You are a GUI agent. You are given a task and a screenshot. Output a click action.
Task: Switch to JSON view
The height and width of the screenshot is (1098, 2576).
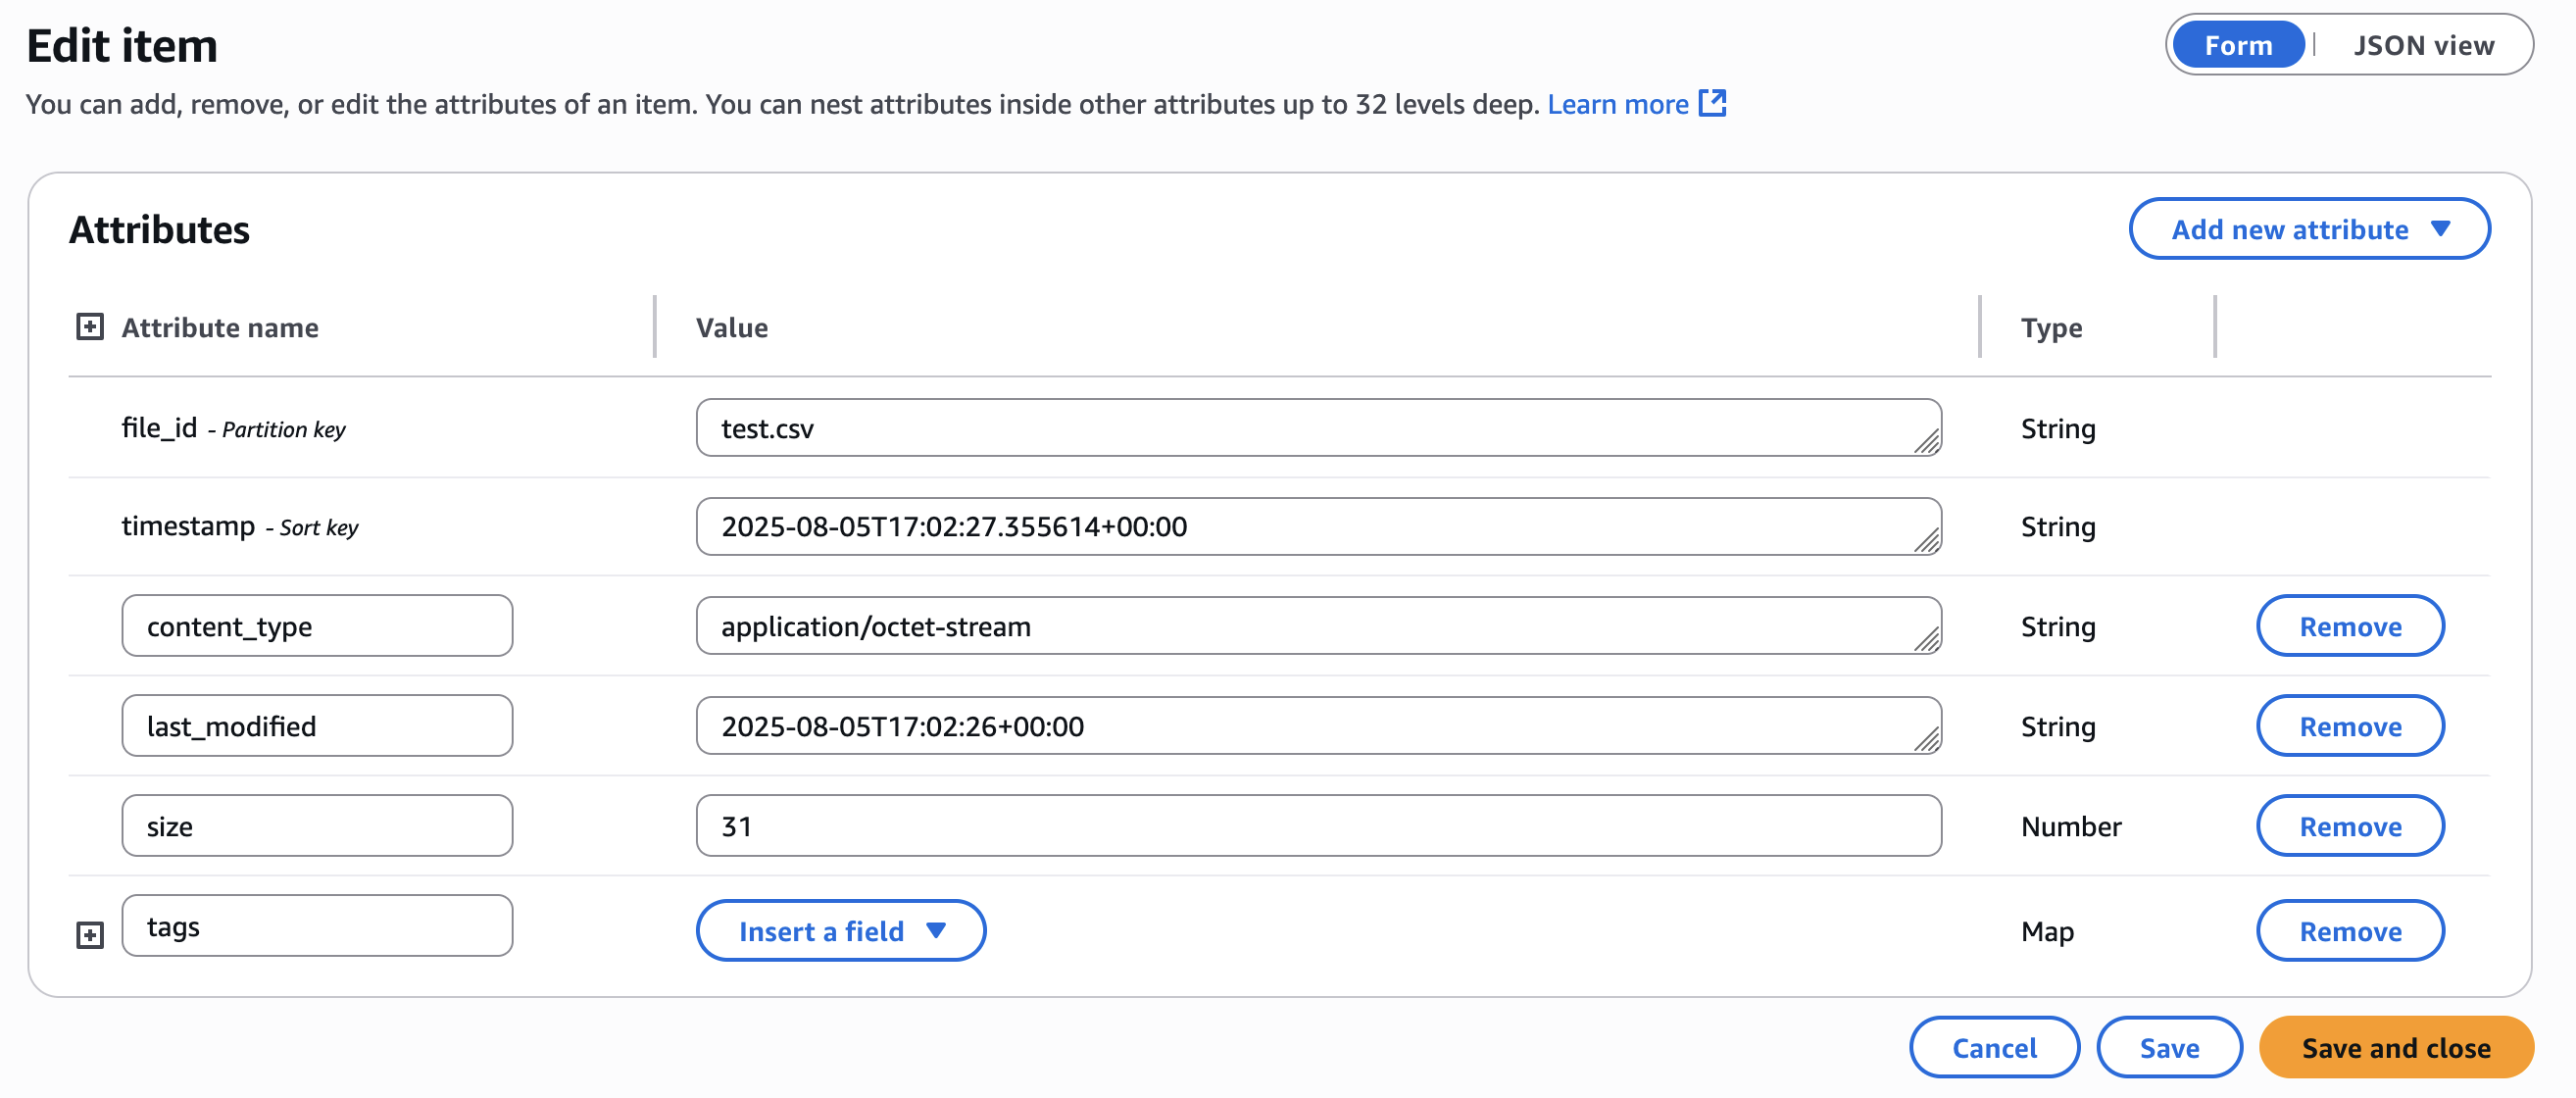point(2423,45)
